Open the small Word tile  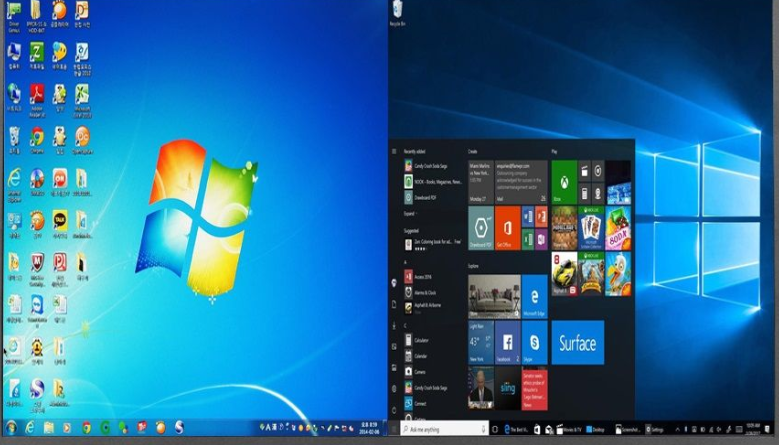tap(528, 217)
